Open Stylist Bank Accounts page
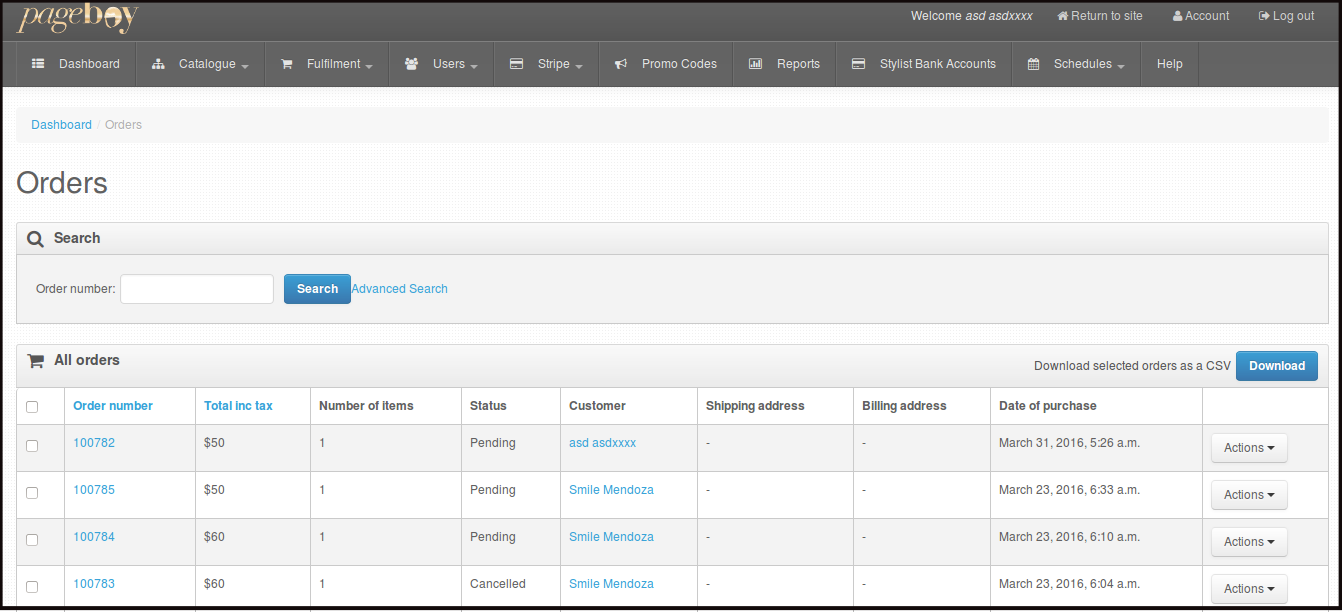Viewport: 1342px width, 612px height. pyautogui.click(x=924, y=64)
